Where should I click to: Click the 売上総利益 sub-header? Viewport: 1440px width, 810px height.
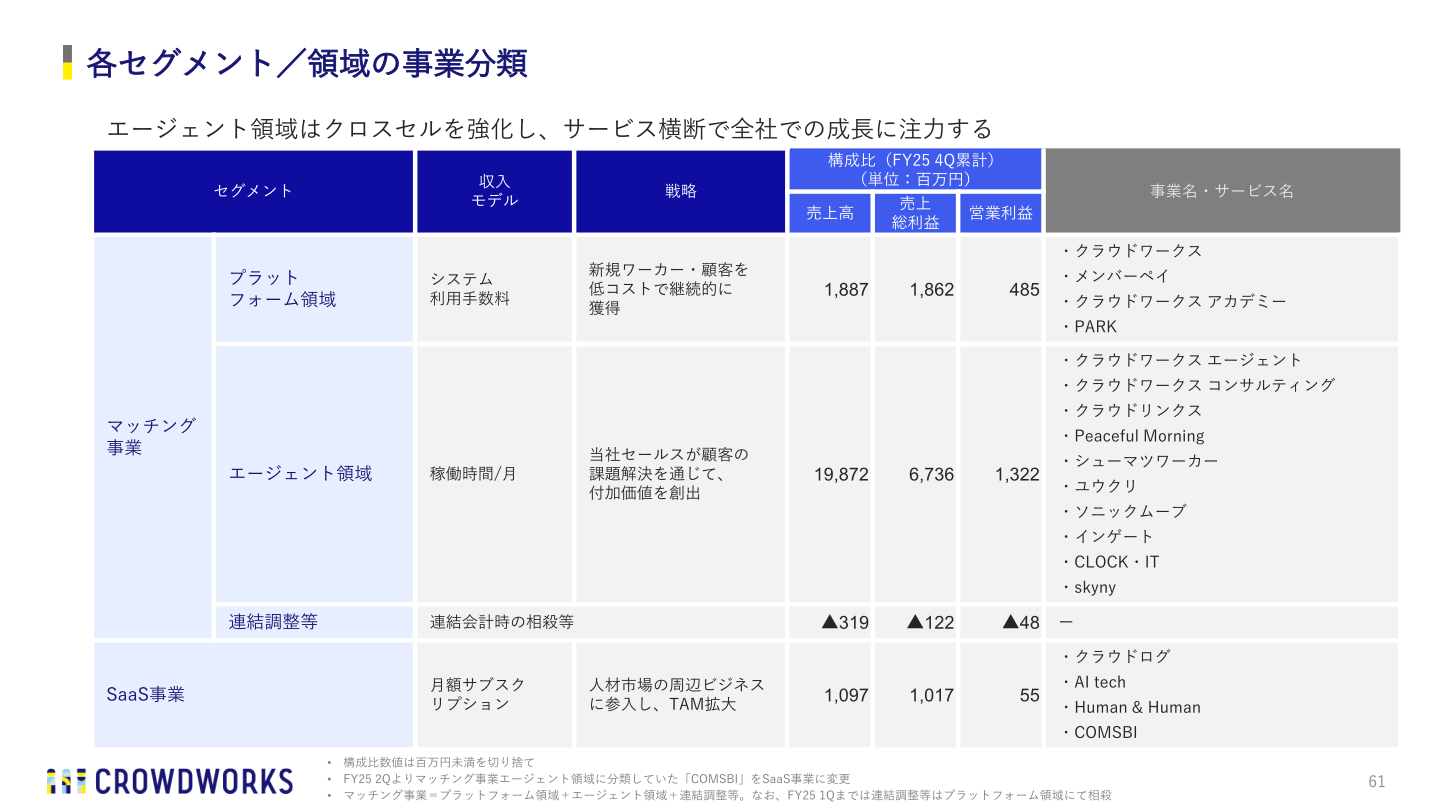[915, 213]
